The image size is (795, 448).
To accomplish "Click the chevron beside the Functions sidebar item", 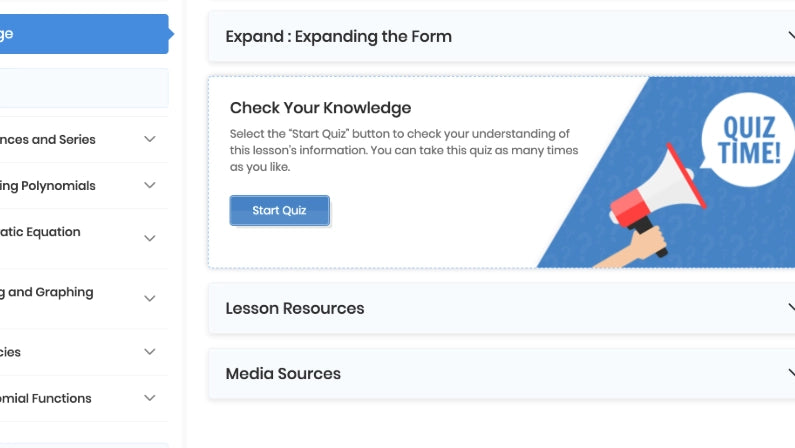I will point(150,398).
